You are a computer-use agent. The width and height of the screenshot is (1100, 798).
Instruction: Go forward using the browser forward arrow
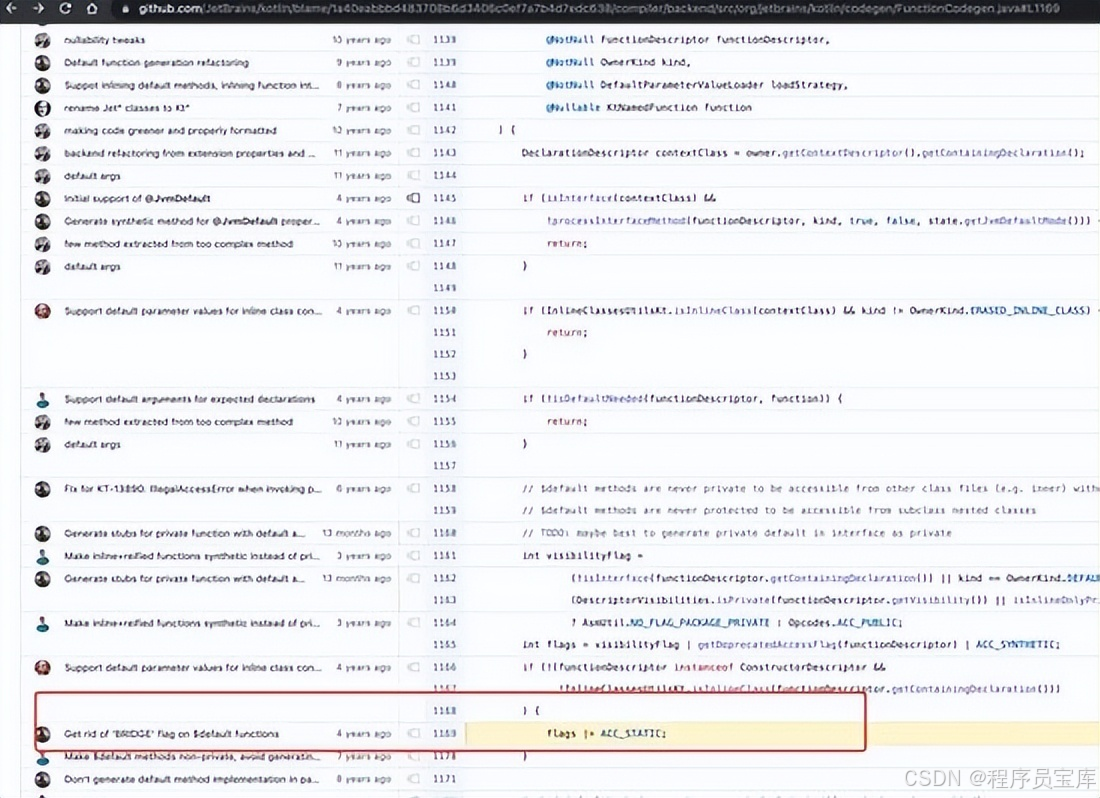click(x=38, y=8)
